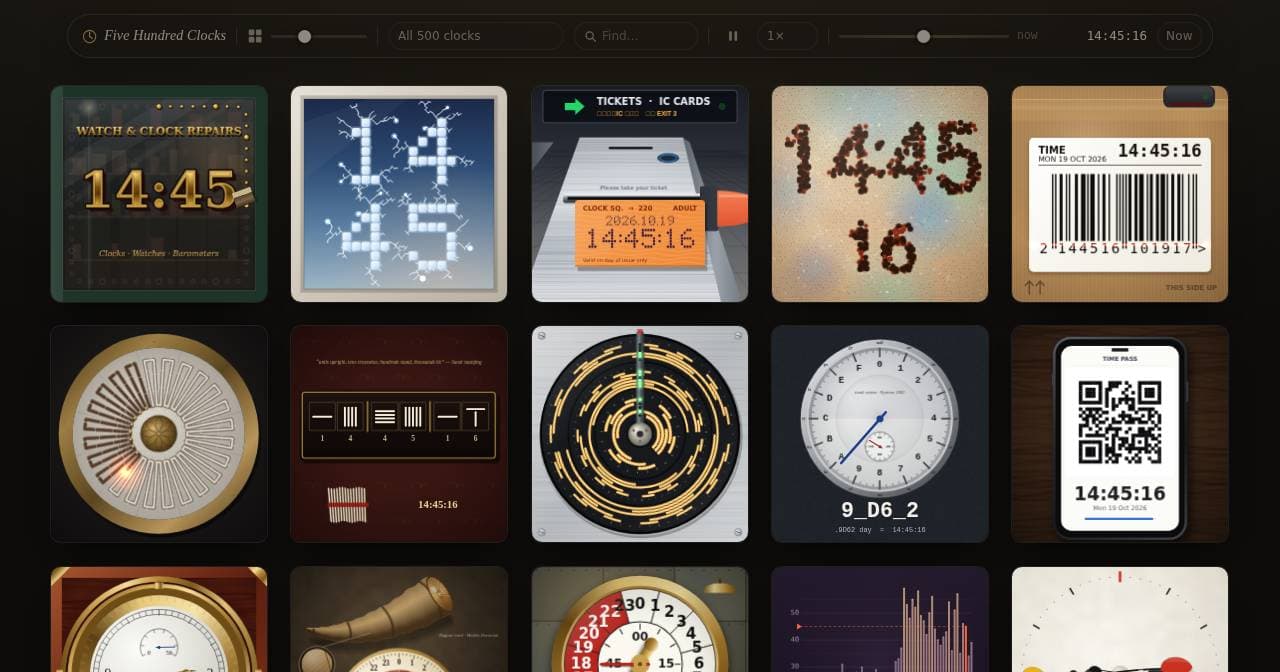Click the time offset slider handle
The image size is (1280, 672).
[x=924, y=36]
